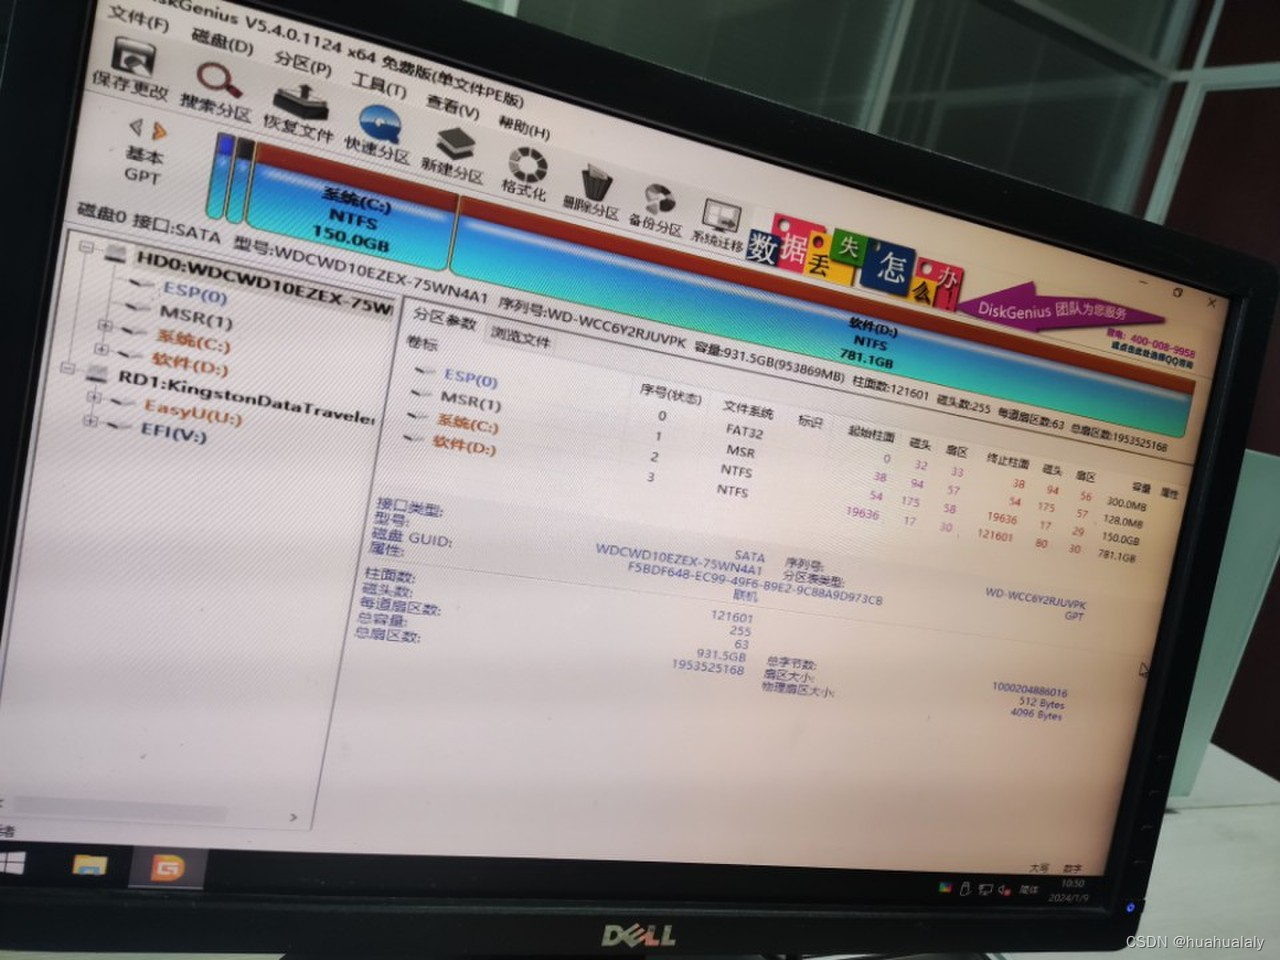Select 软件(D:) in the disk tree
This screenshot has width=1280, height=960.
tap(190, 364)
